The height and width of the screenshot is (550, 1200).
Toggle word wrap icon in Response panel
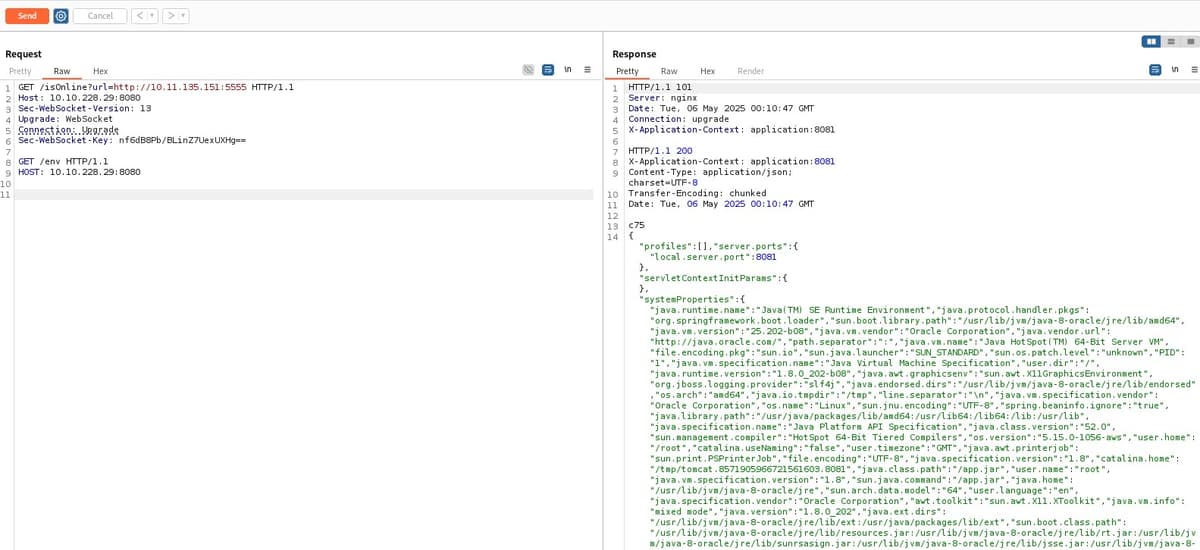[1156, 71]
